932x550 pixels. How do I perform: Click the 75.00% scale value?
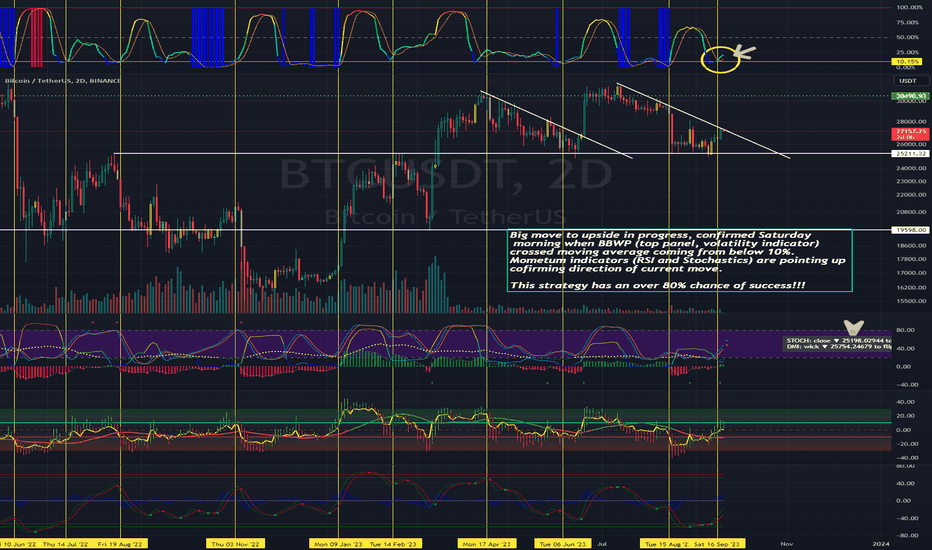click(x=909, y=23)
